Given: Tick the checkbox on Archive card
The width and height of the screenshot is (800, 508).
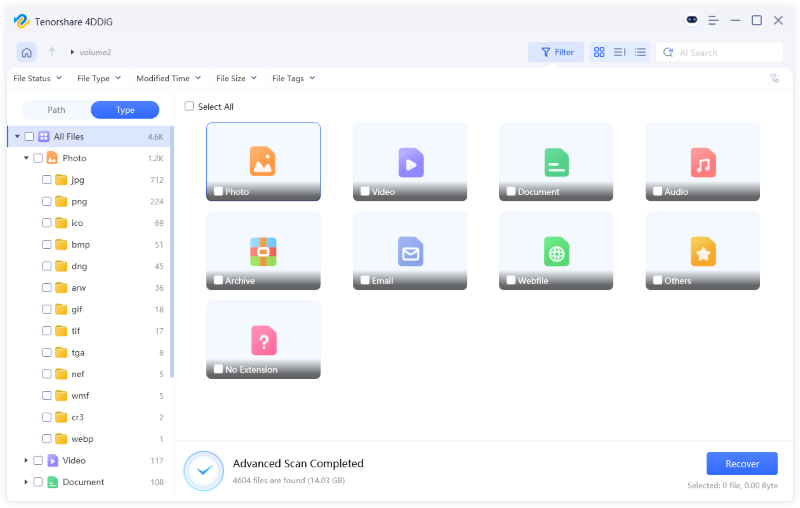Looking at the screenshot, I should click(218, 280).
